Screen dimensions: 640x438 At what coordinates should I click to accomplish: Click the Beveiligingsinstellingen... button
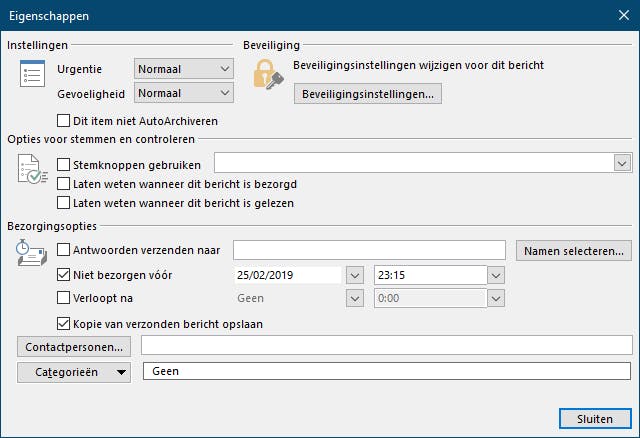click(x=368, y=94)
